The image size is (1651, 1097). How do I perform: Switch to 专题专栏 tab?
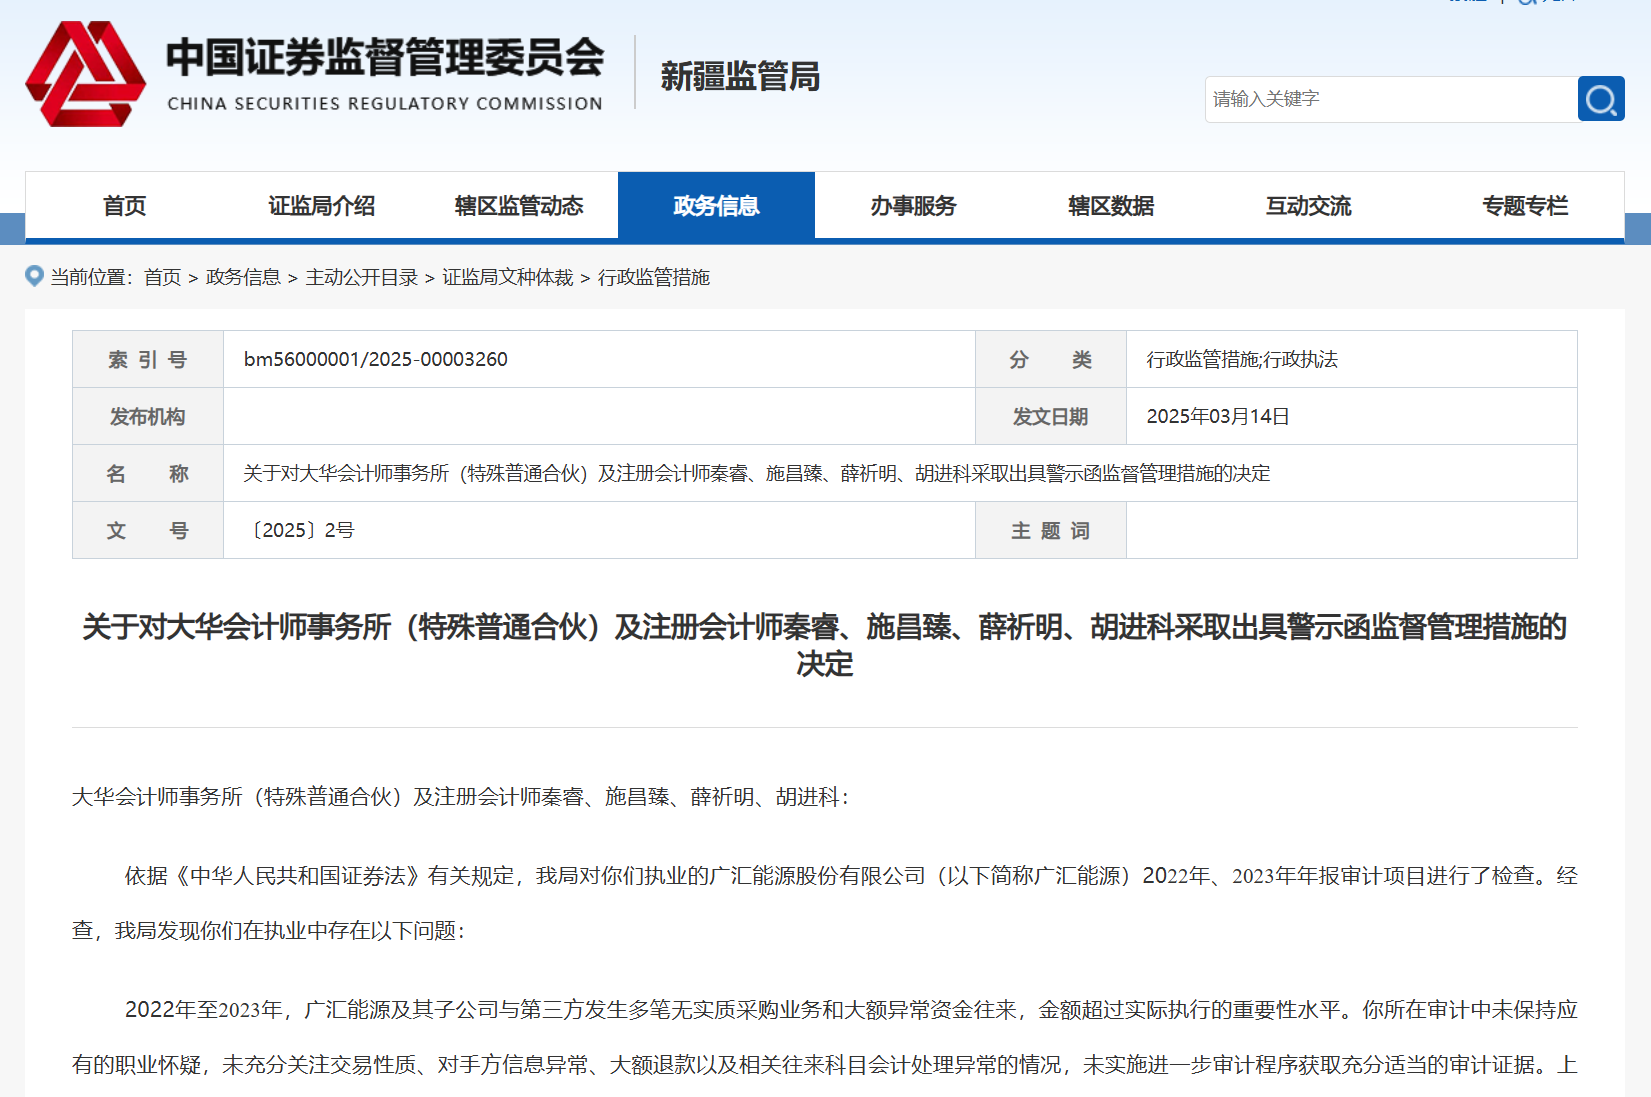(1524, 206)
